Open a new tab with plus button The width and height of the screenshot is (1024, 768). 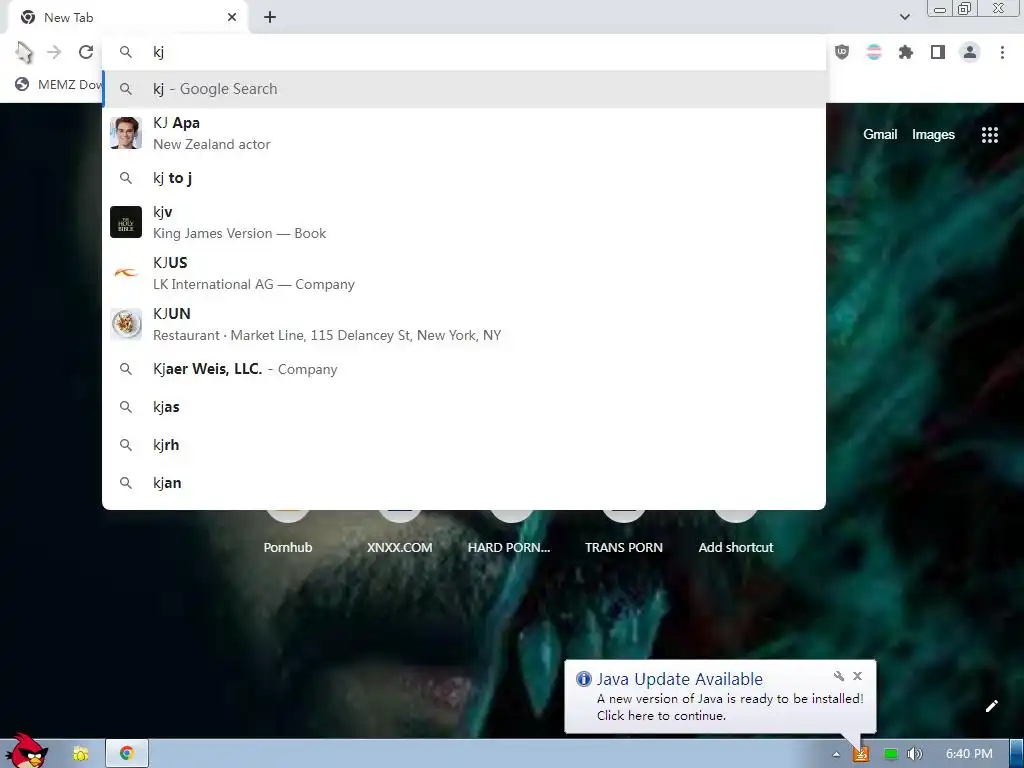(270, 18)
